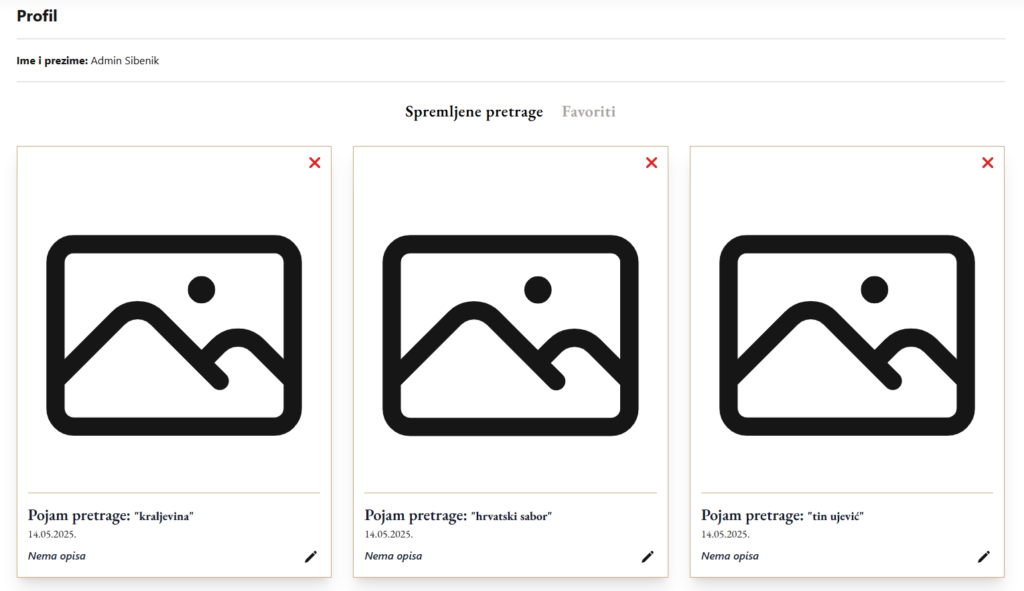Open search term link "kraljevina"

(111, 515)
